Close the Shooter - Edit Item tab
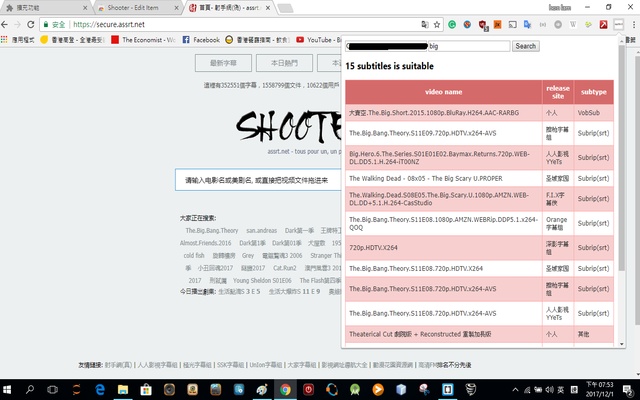Viewport: 640px width, 400px height. [x=176, y=8]
